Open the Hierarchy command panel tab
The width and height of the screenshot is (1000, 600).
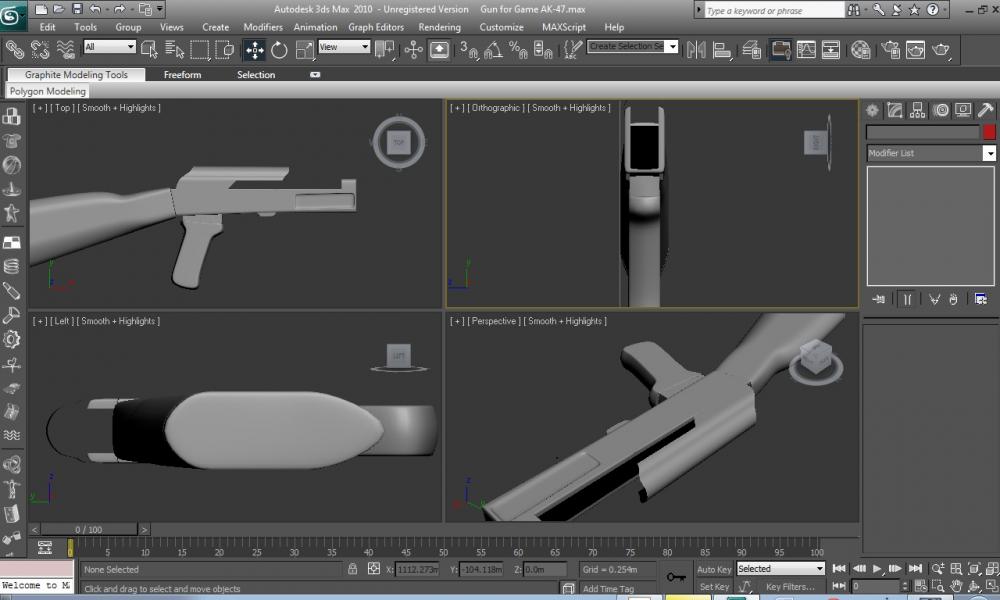tap(917, 111)
